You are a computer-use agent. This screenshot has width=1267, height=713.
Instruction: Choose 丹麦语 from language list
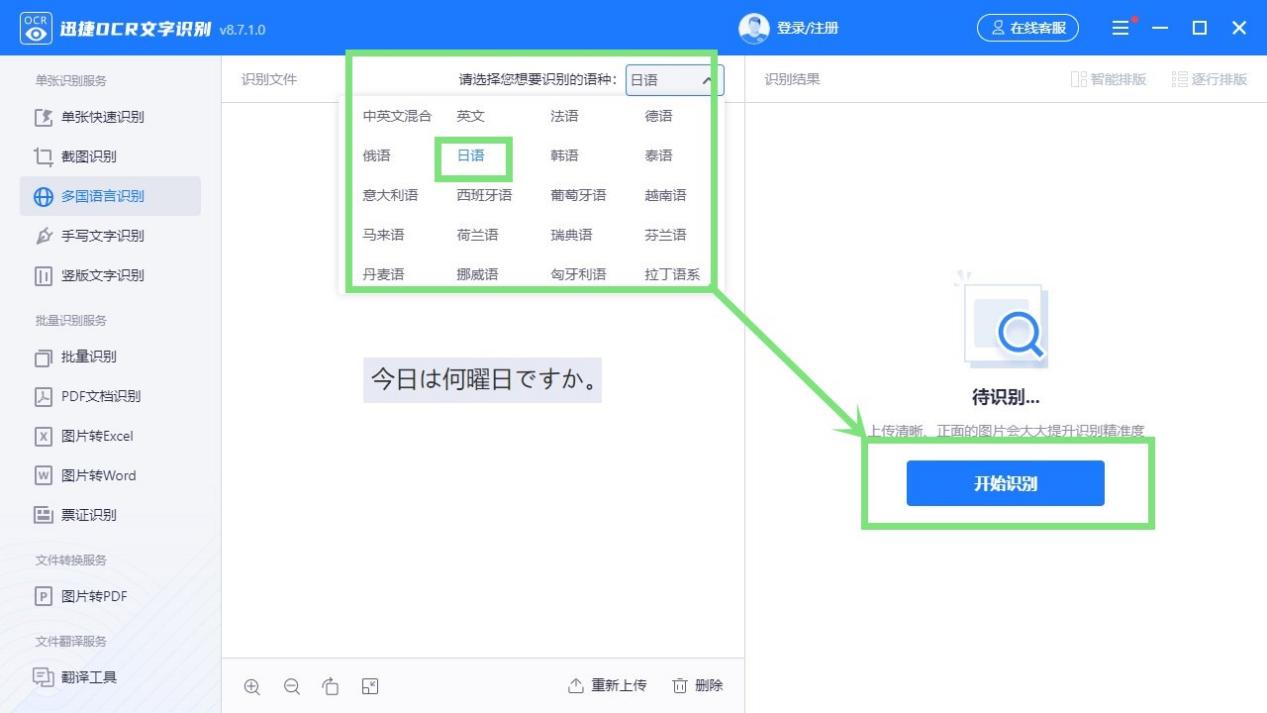click(x=383, y=274)
